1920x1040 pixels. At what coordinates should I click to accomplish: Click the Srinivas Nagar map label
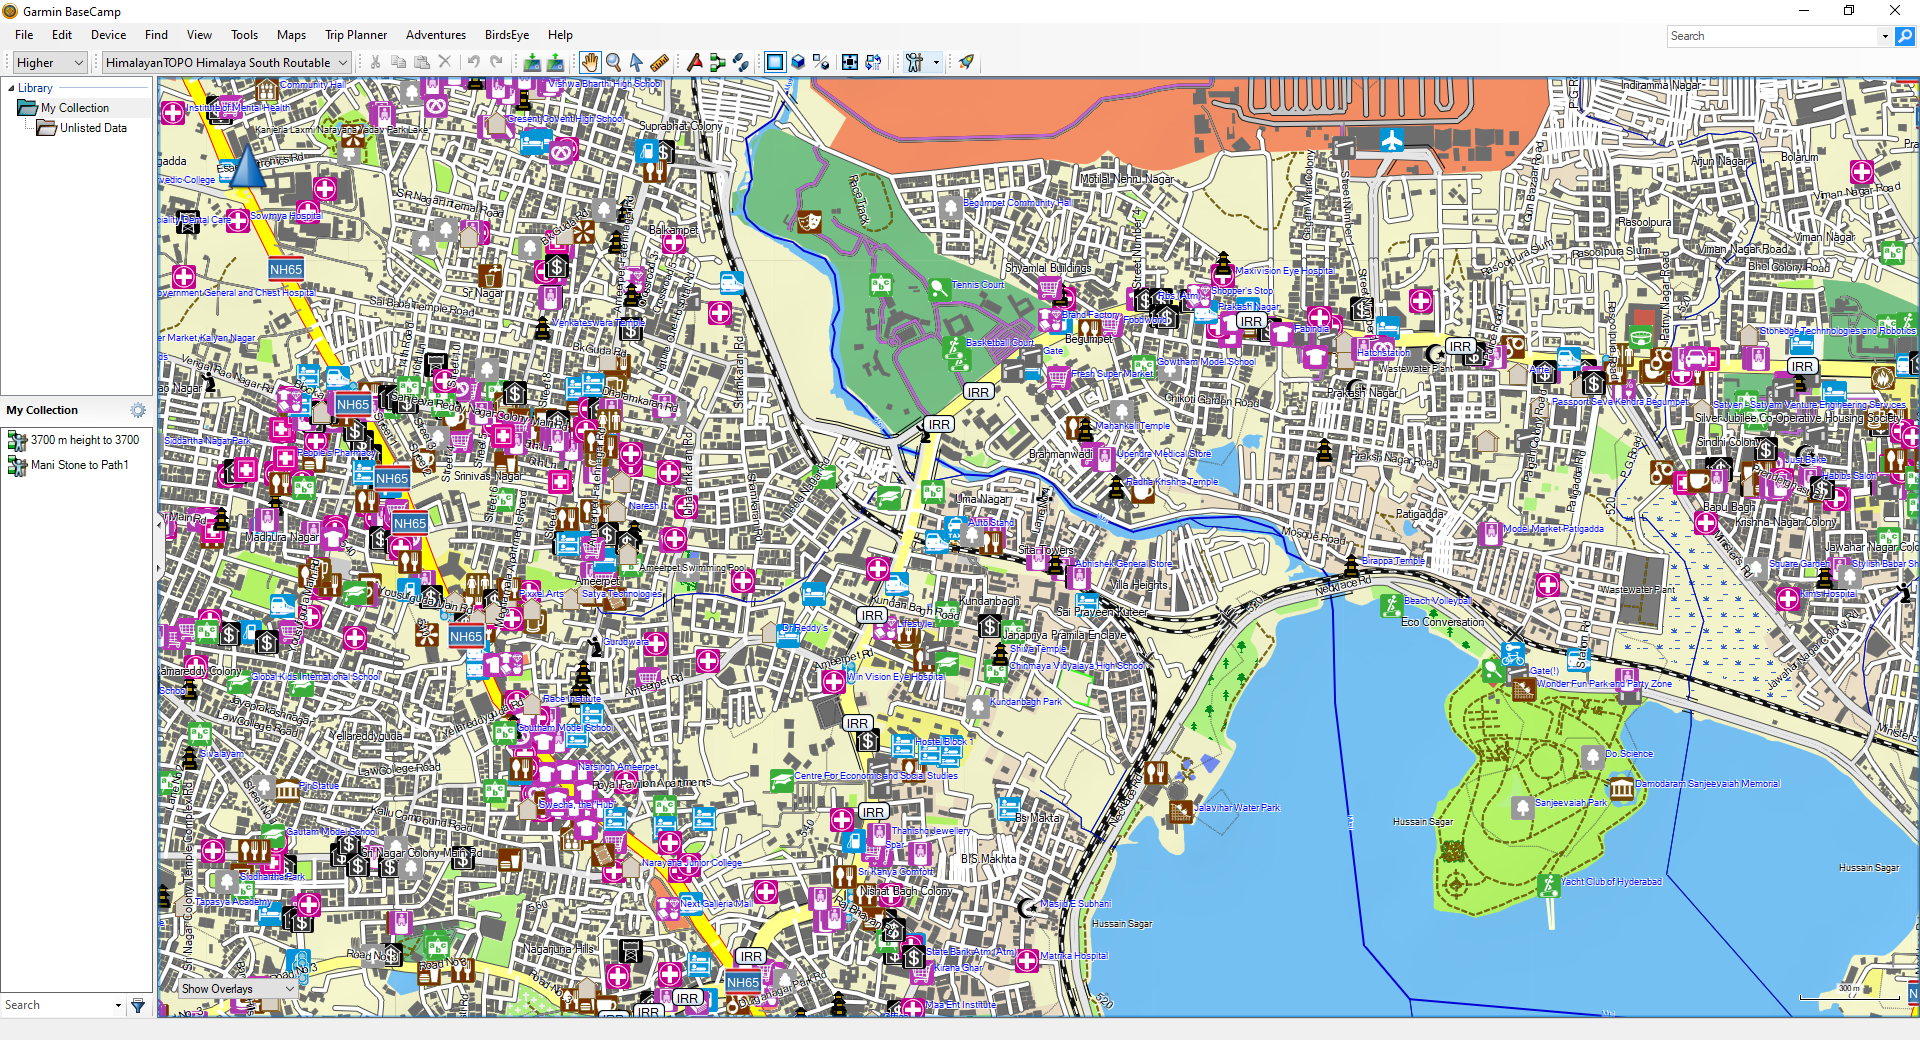pyautogui.click(x=488, y=476)
